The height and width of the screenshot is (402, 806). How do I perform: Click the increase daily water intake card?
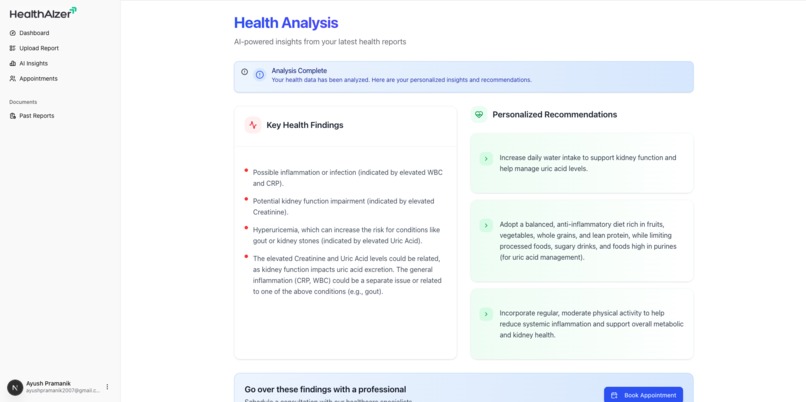[x=582, y=163]
